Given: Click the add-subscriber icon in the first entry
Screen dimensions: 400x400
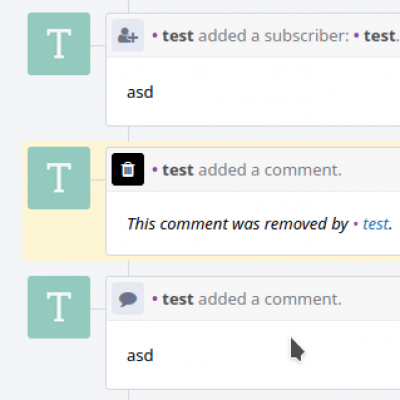Looking at the screenshot, I should [128, 35].
